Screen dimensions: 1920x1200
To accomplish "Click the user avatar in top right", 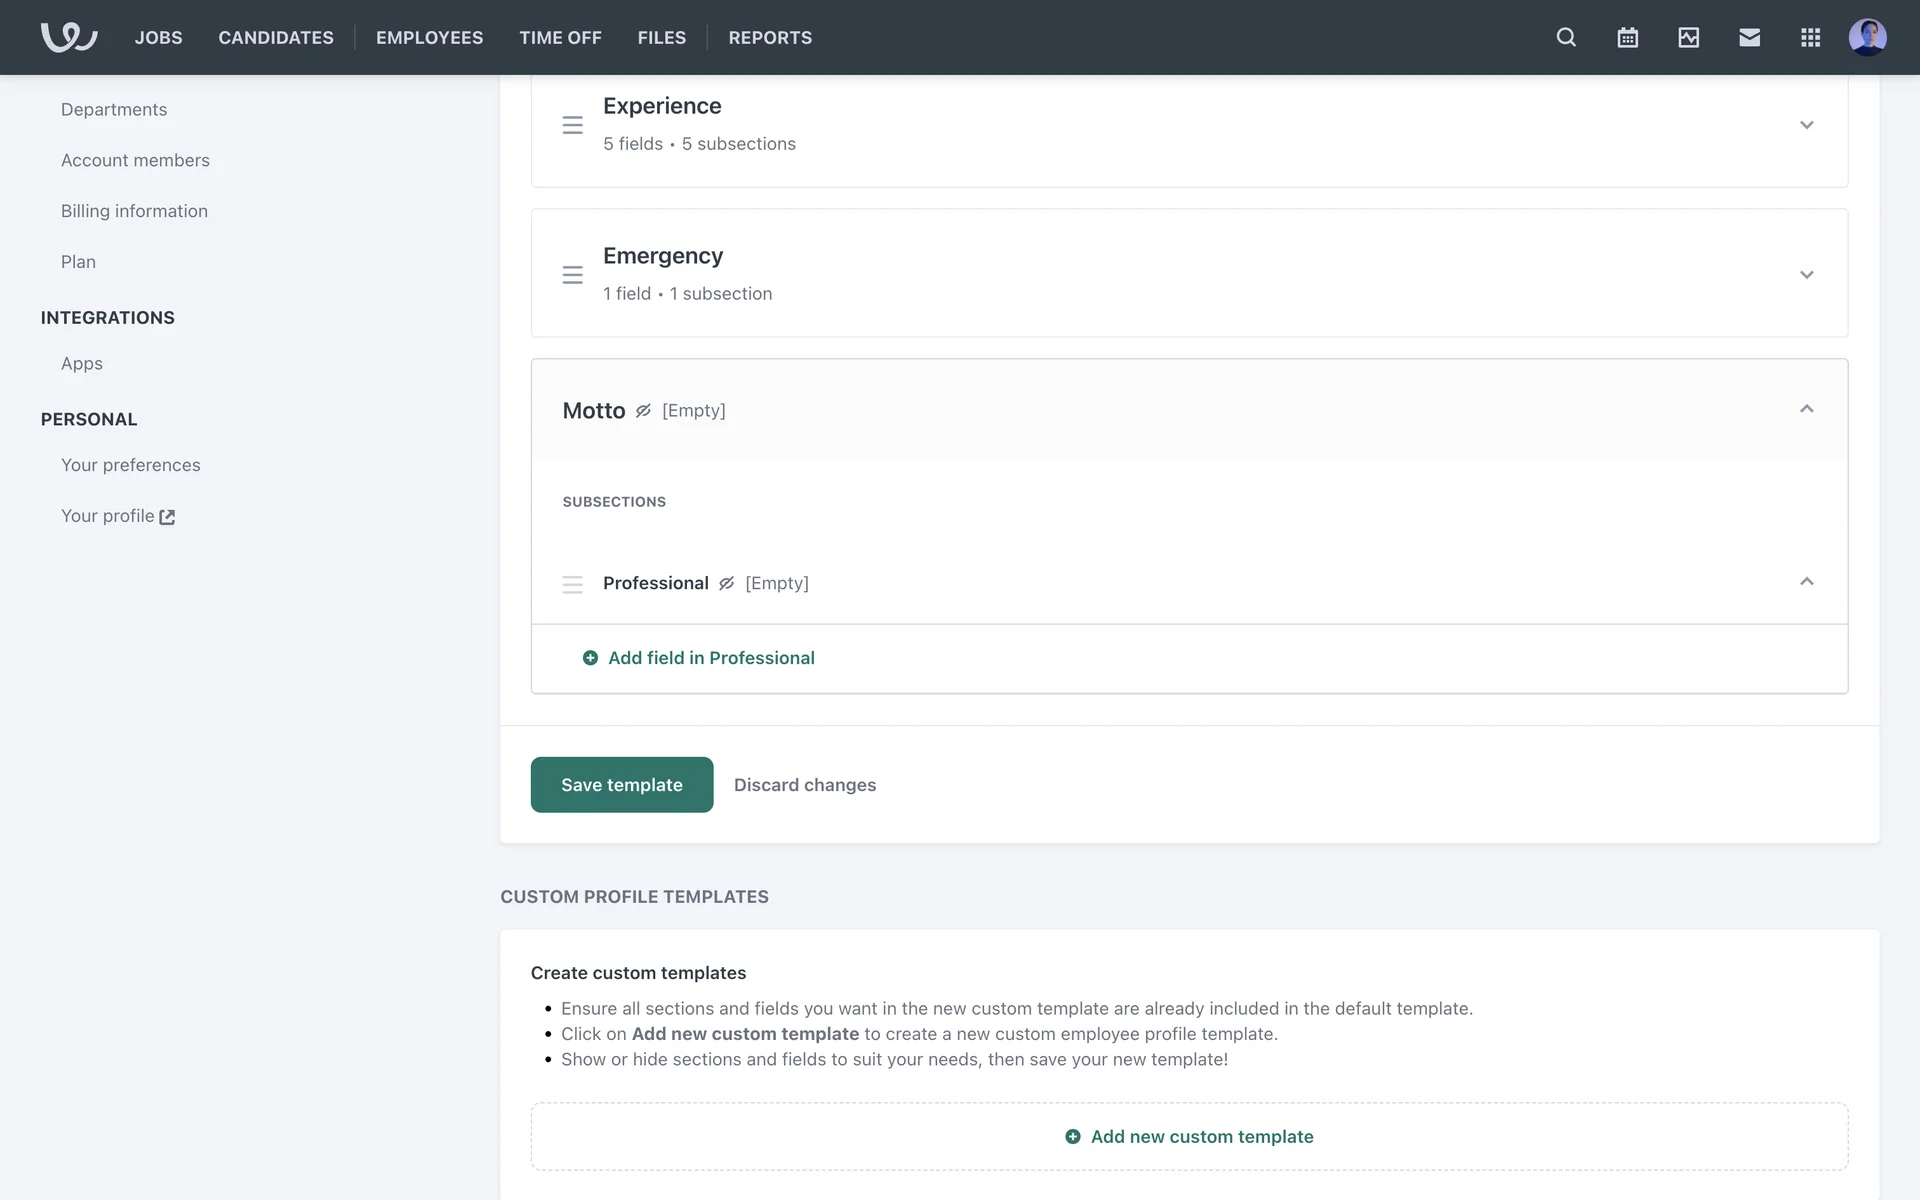I will (1867, 37).
